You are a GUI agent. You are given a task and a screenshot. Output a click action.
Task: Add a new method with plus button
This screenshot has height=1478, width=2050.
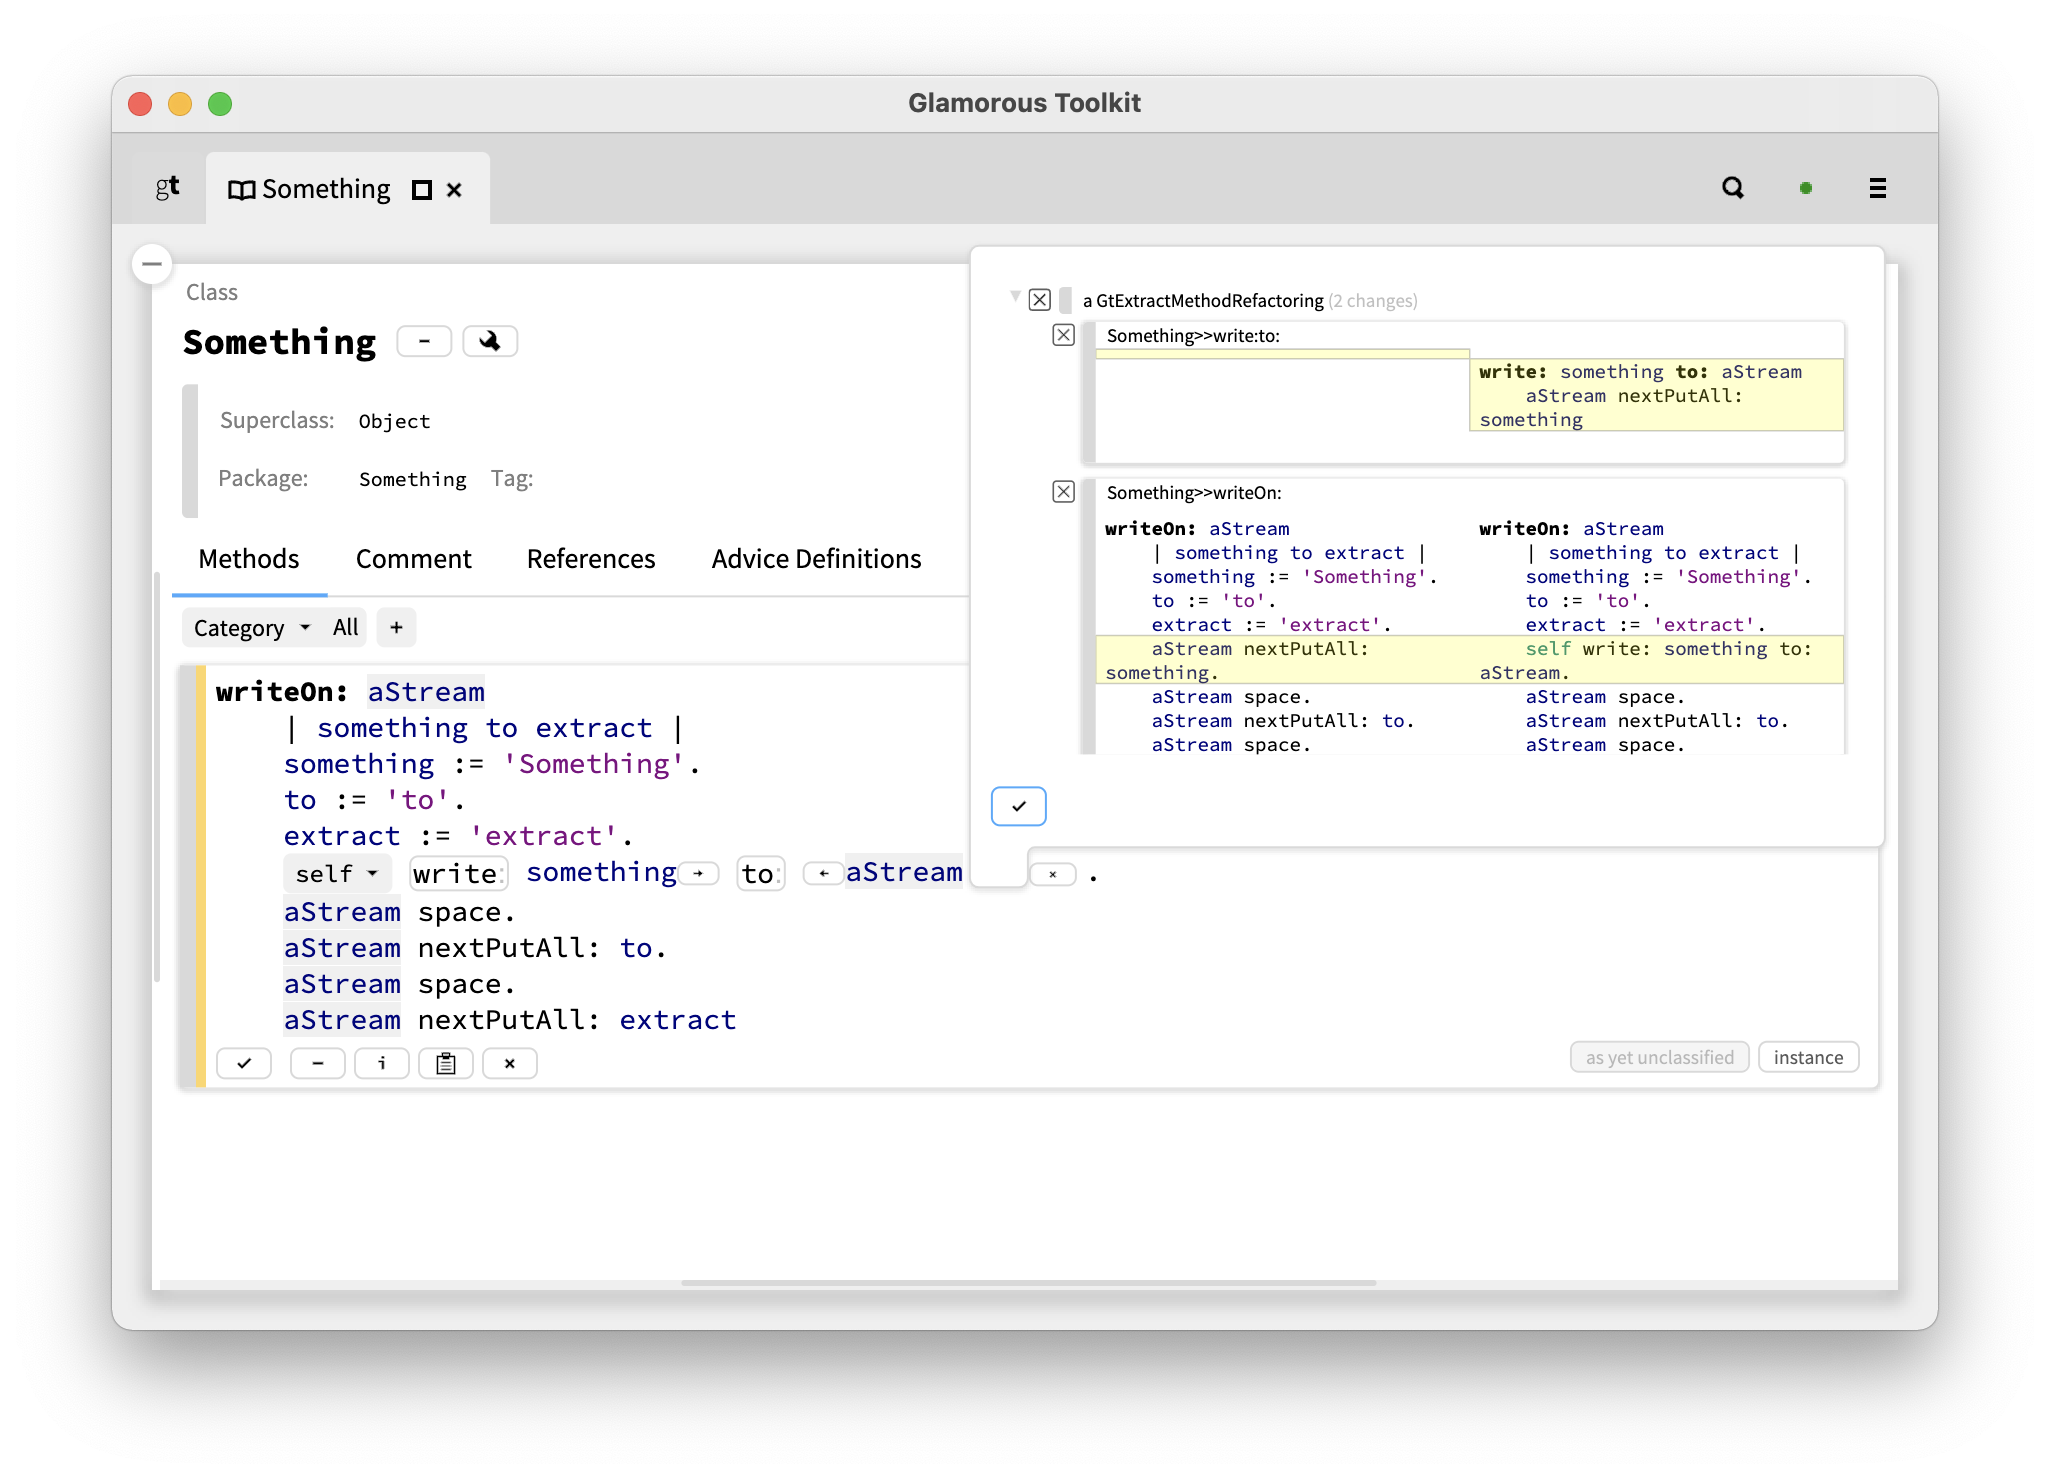tap(396, 627)
